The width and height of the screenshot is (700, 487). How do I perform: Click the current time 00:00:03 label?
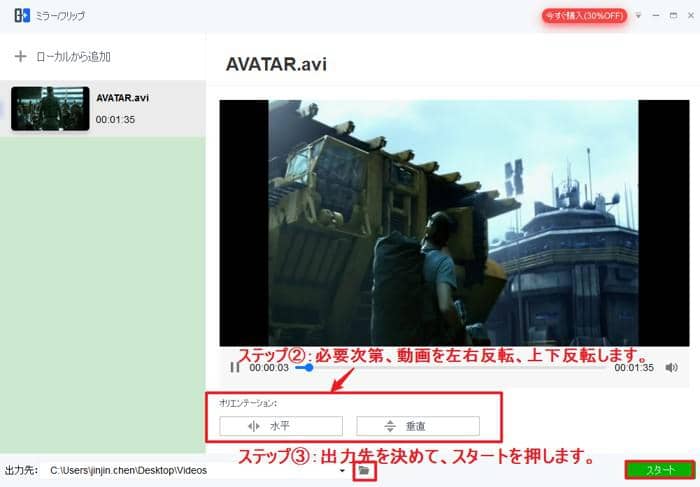pos(269,368)
